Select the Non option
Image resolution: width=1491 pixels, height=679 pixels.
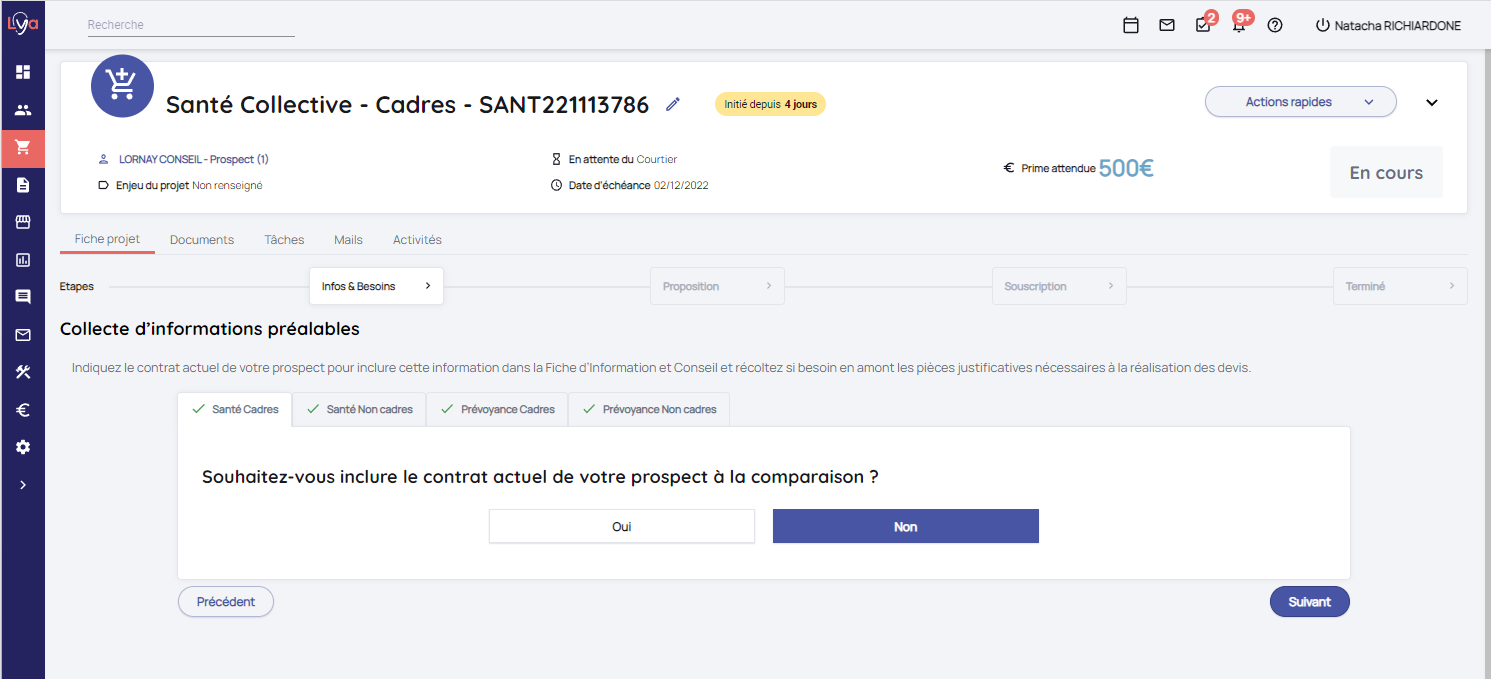[x=905, y=527]
